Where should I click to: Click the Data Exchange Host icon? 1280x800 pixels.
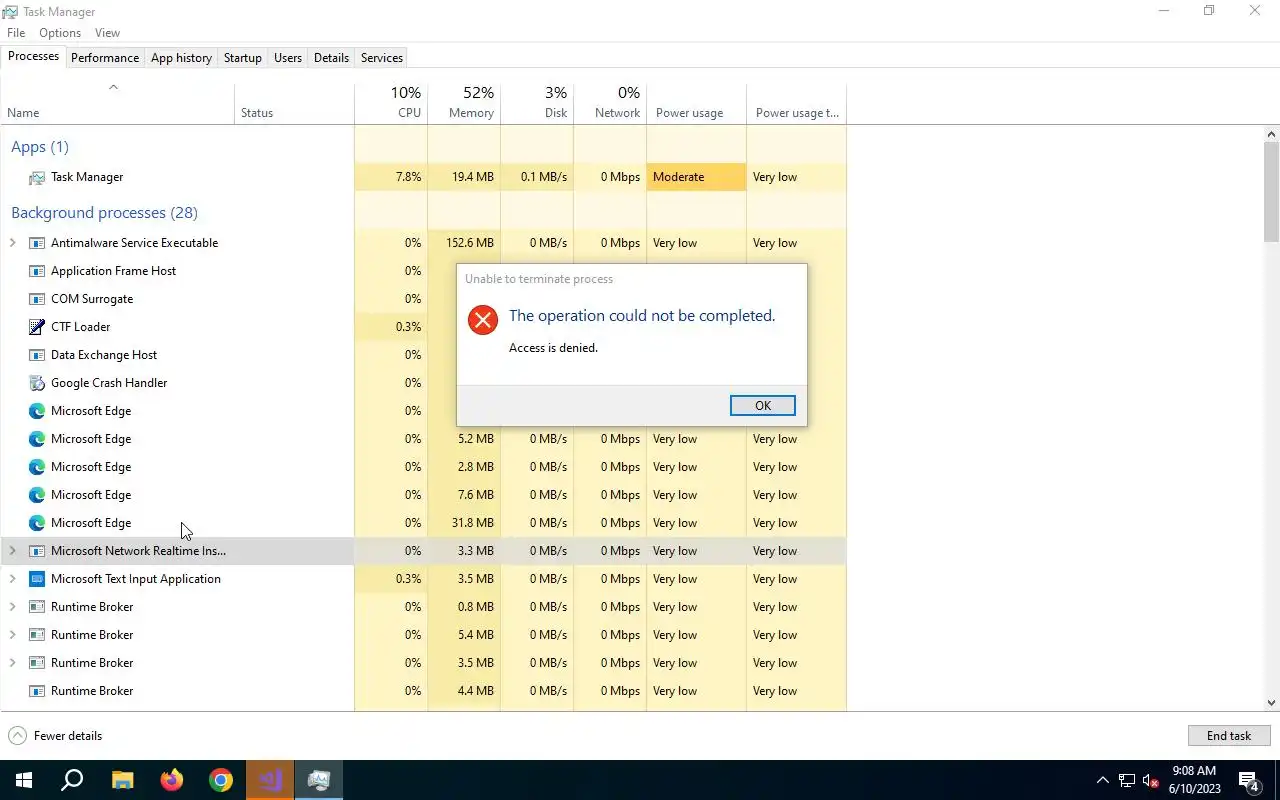[x=37, y=355]
